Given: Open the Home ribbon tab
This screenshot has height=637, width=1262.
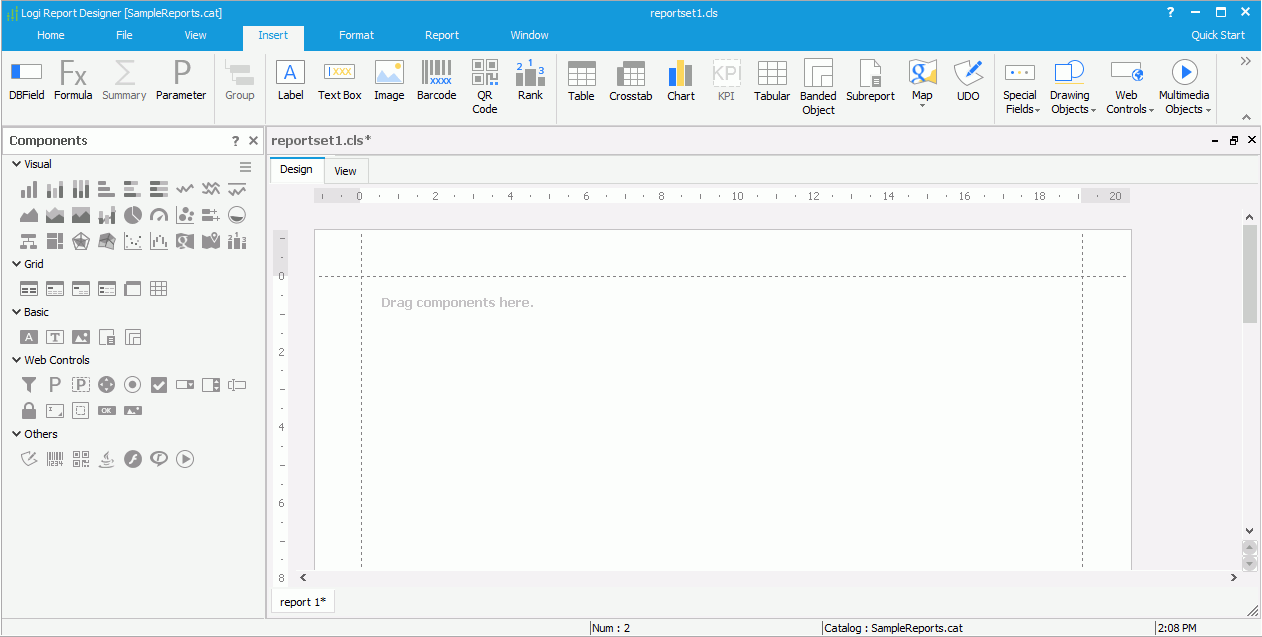Looking at the screenshot, I should (x=51, y=35).
